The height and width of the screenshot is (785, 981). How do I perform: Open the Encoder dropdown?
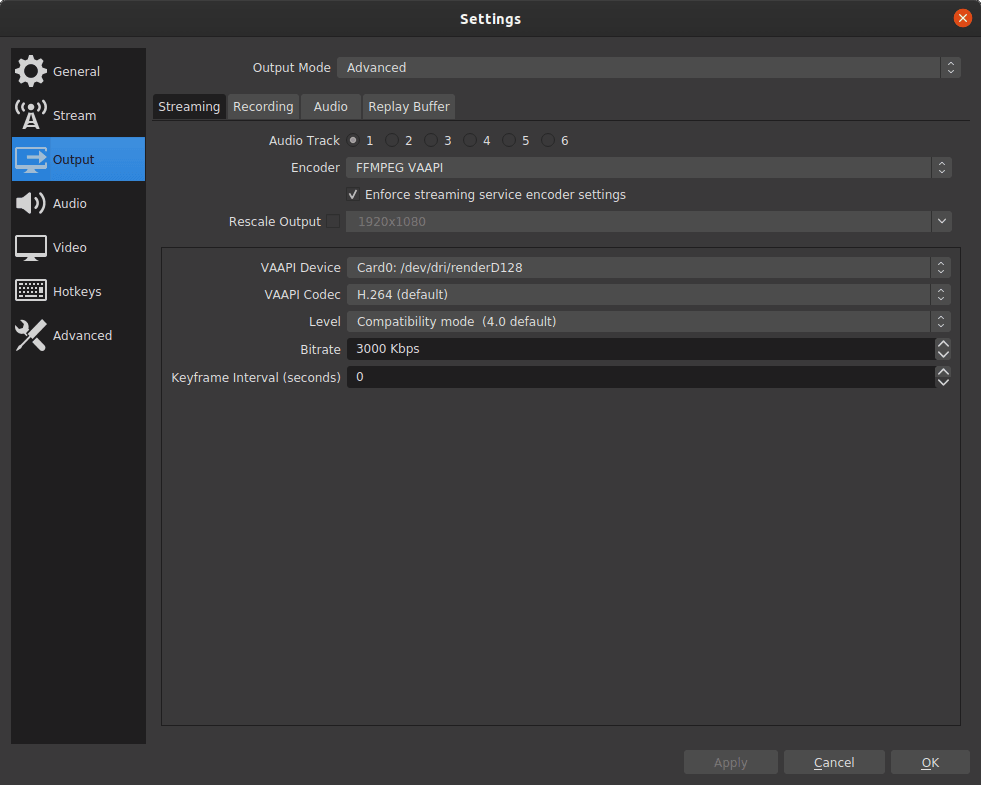click(x=649, y=168)
